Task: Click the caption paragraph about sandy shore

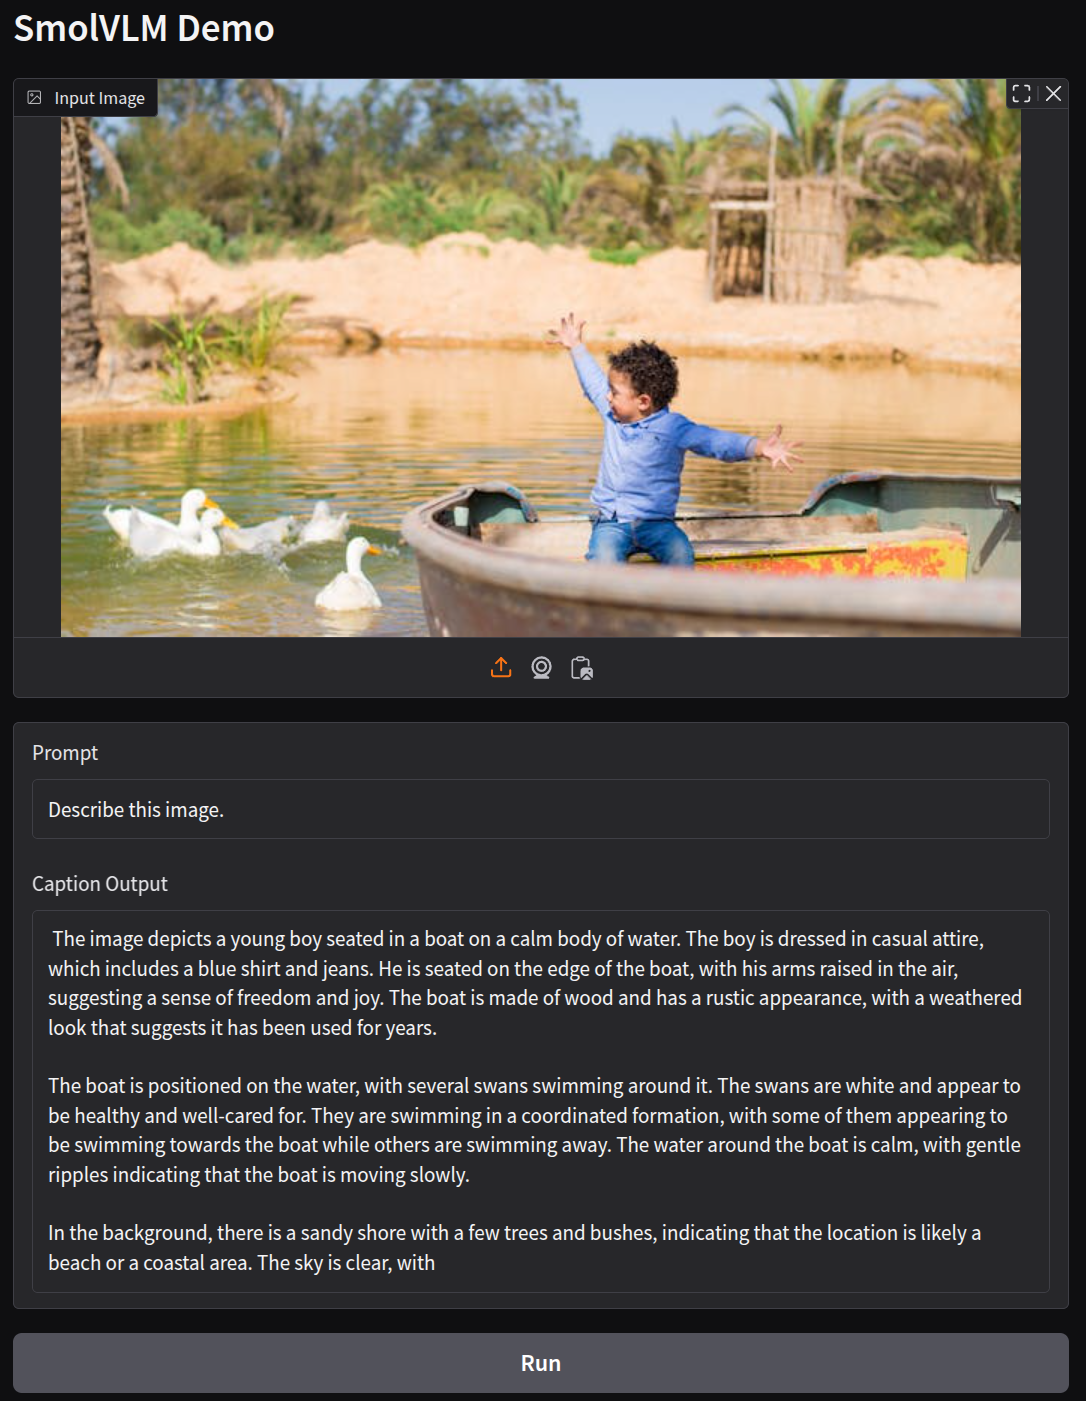Action: pos(515,1248)
